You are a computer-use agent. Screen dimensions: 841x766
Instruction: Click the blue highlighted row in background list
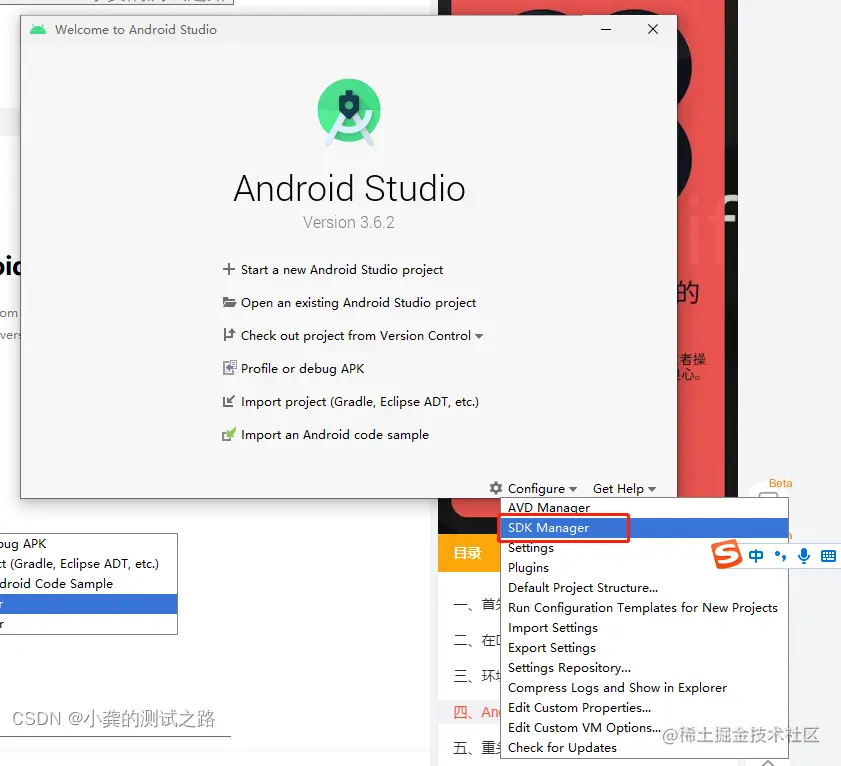pyautogui.click(x=88, y=604)
